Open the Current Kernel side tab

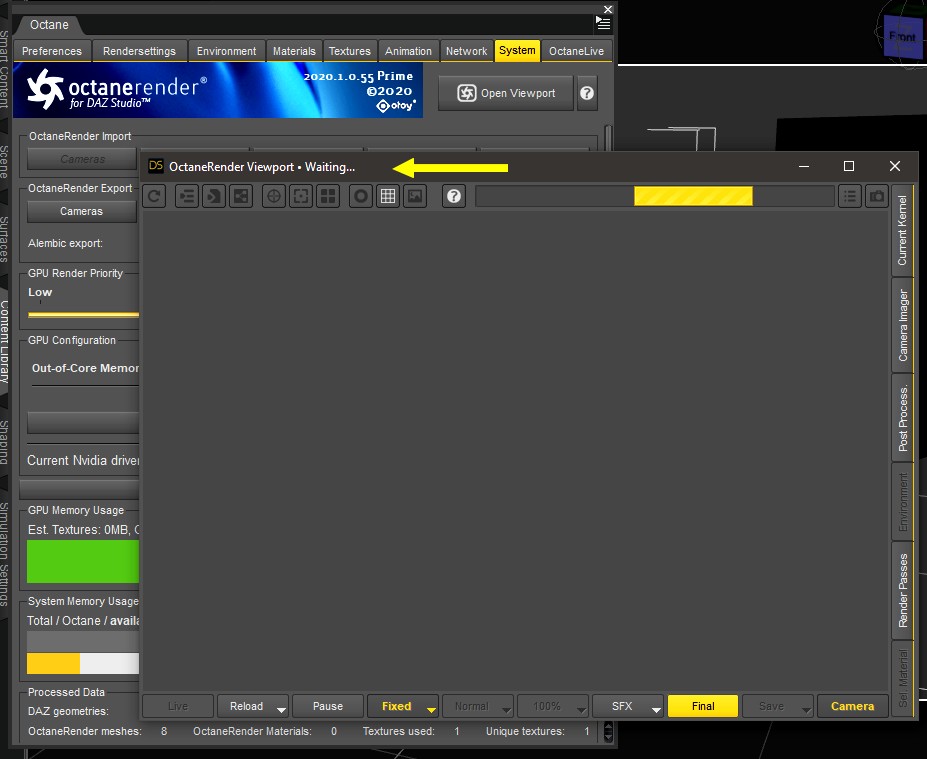click(x=902, y=230)
